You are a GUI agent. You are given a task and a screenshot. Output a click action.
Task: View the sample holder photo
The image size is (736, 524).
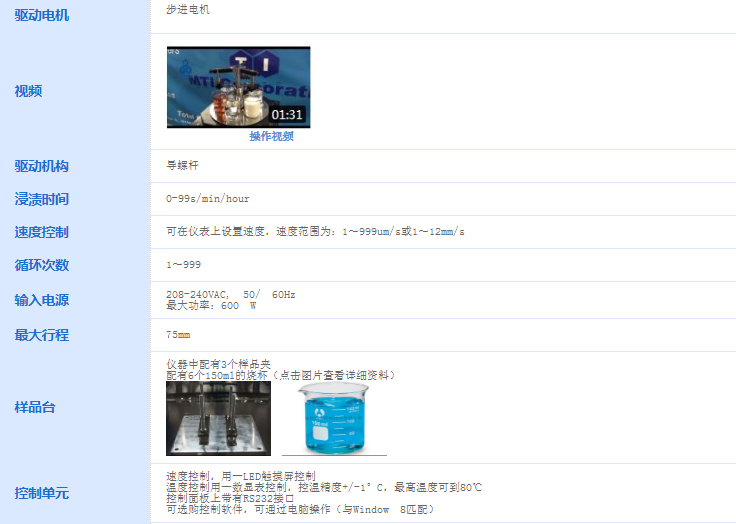point(218,418)
